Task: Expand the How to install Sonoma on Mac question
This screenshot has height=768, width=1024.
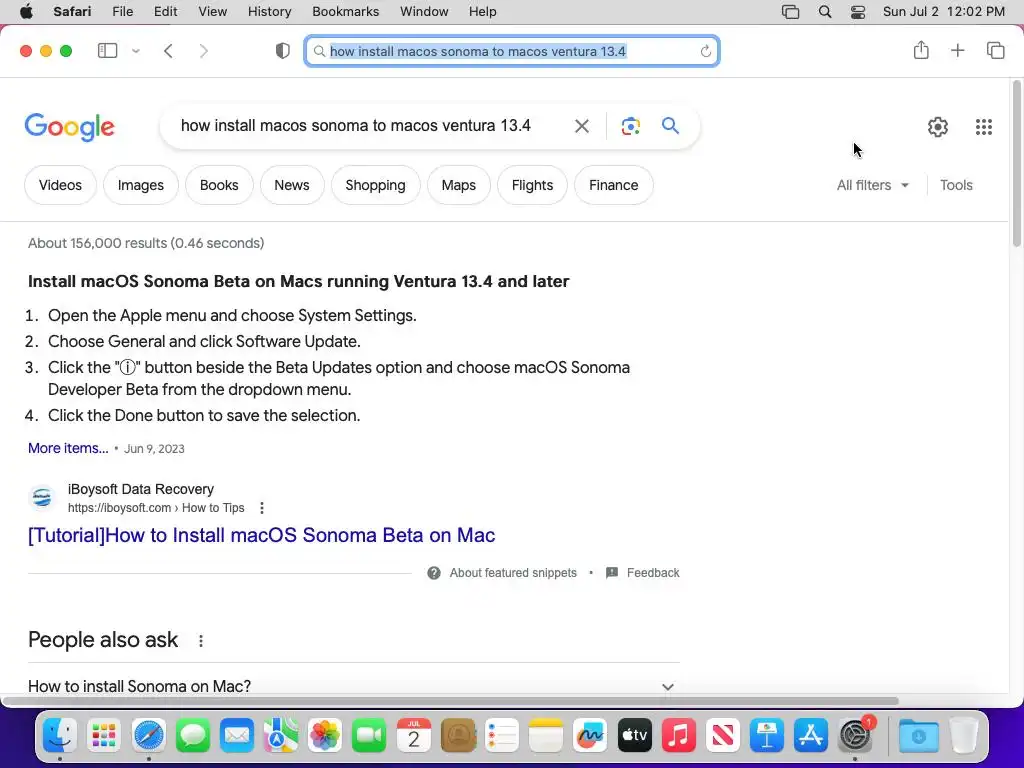Action: 353,686
